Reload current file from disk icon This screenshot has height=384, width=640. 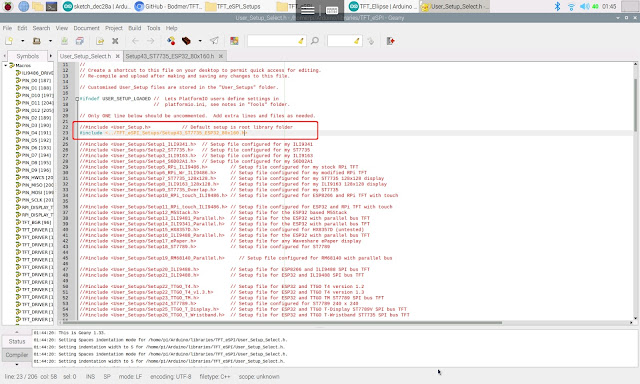point(100,41)
